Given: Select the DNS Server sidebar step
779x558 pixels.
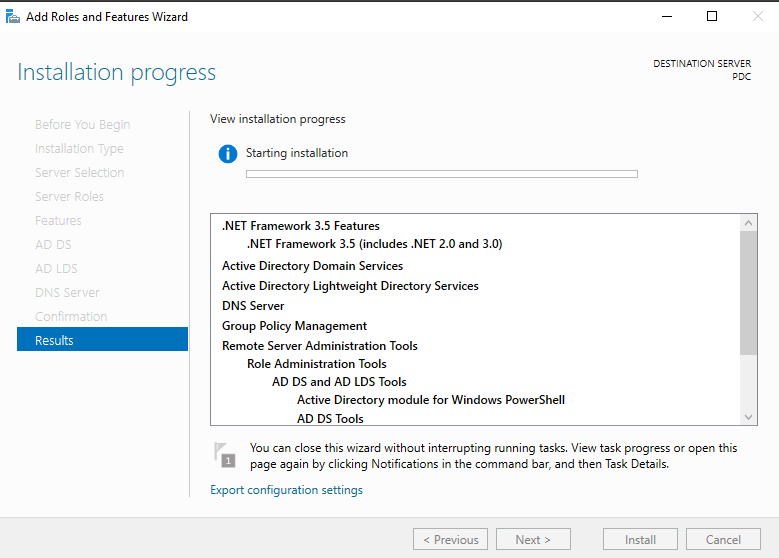Looking at the screenshot, I should click(67, 292).
